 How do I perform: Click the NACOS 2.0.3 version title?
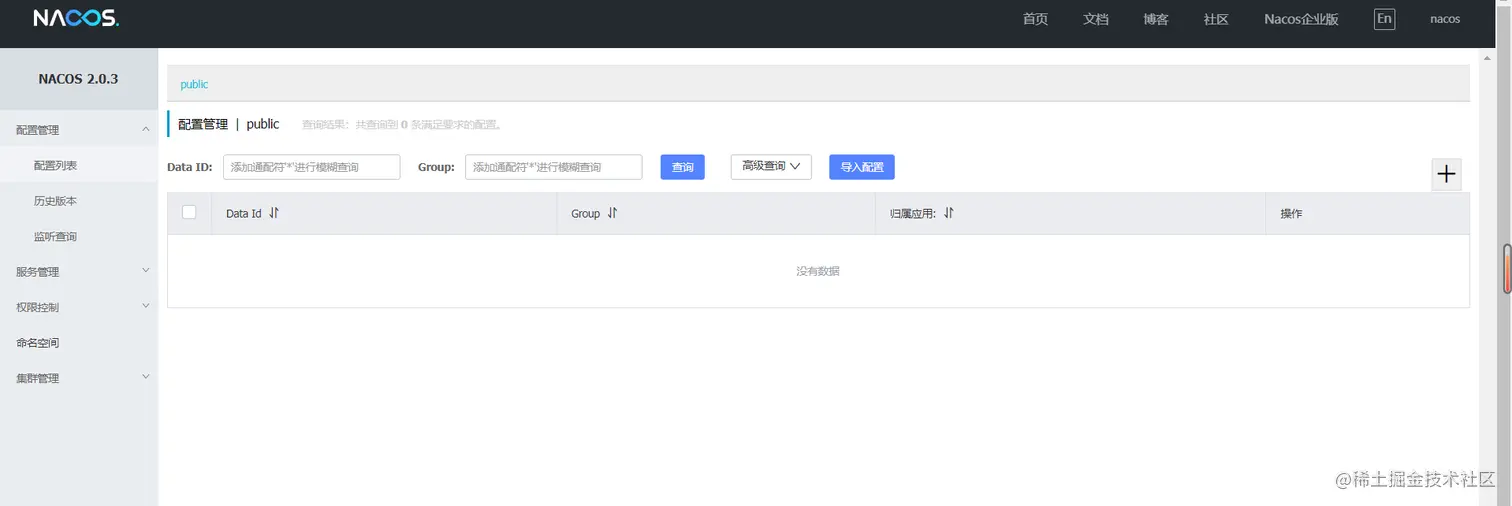point(79,79)
